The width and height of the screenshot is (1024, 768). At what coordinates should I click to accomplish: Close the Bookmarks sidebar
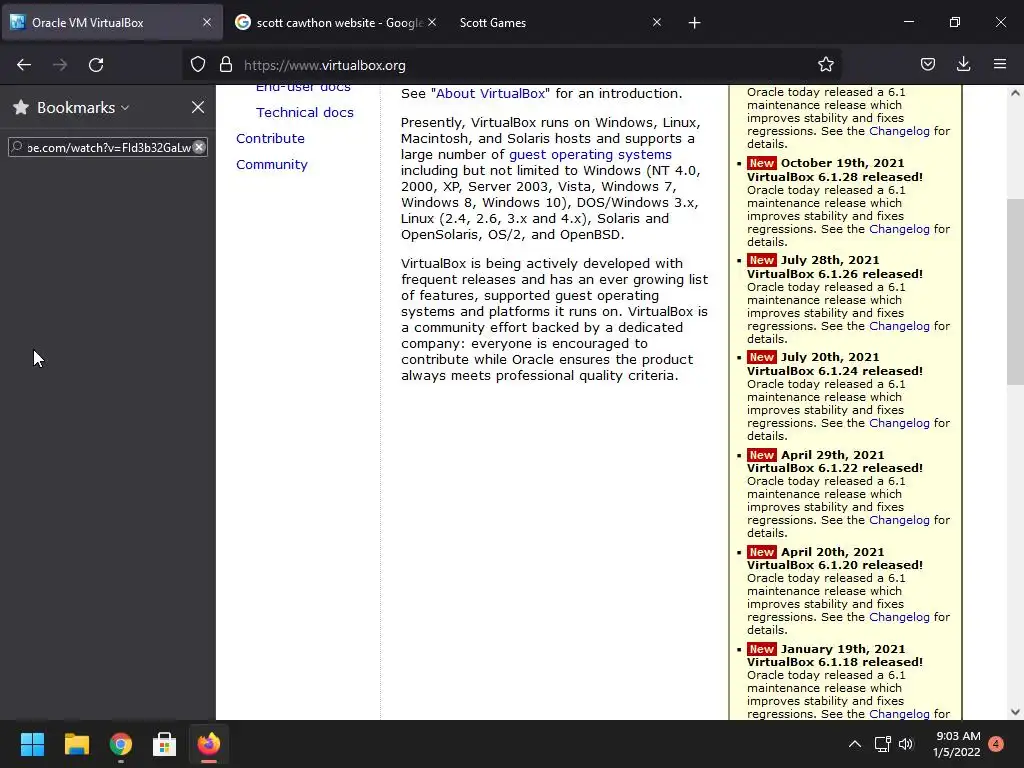(x=198, y=107)
